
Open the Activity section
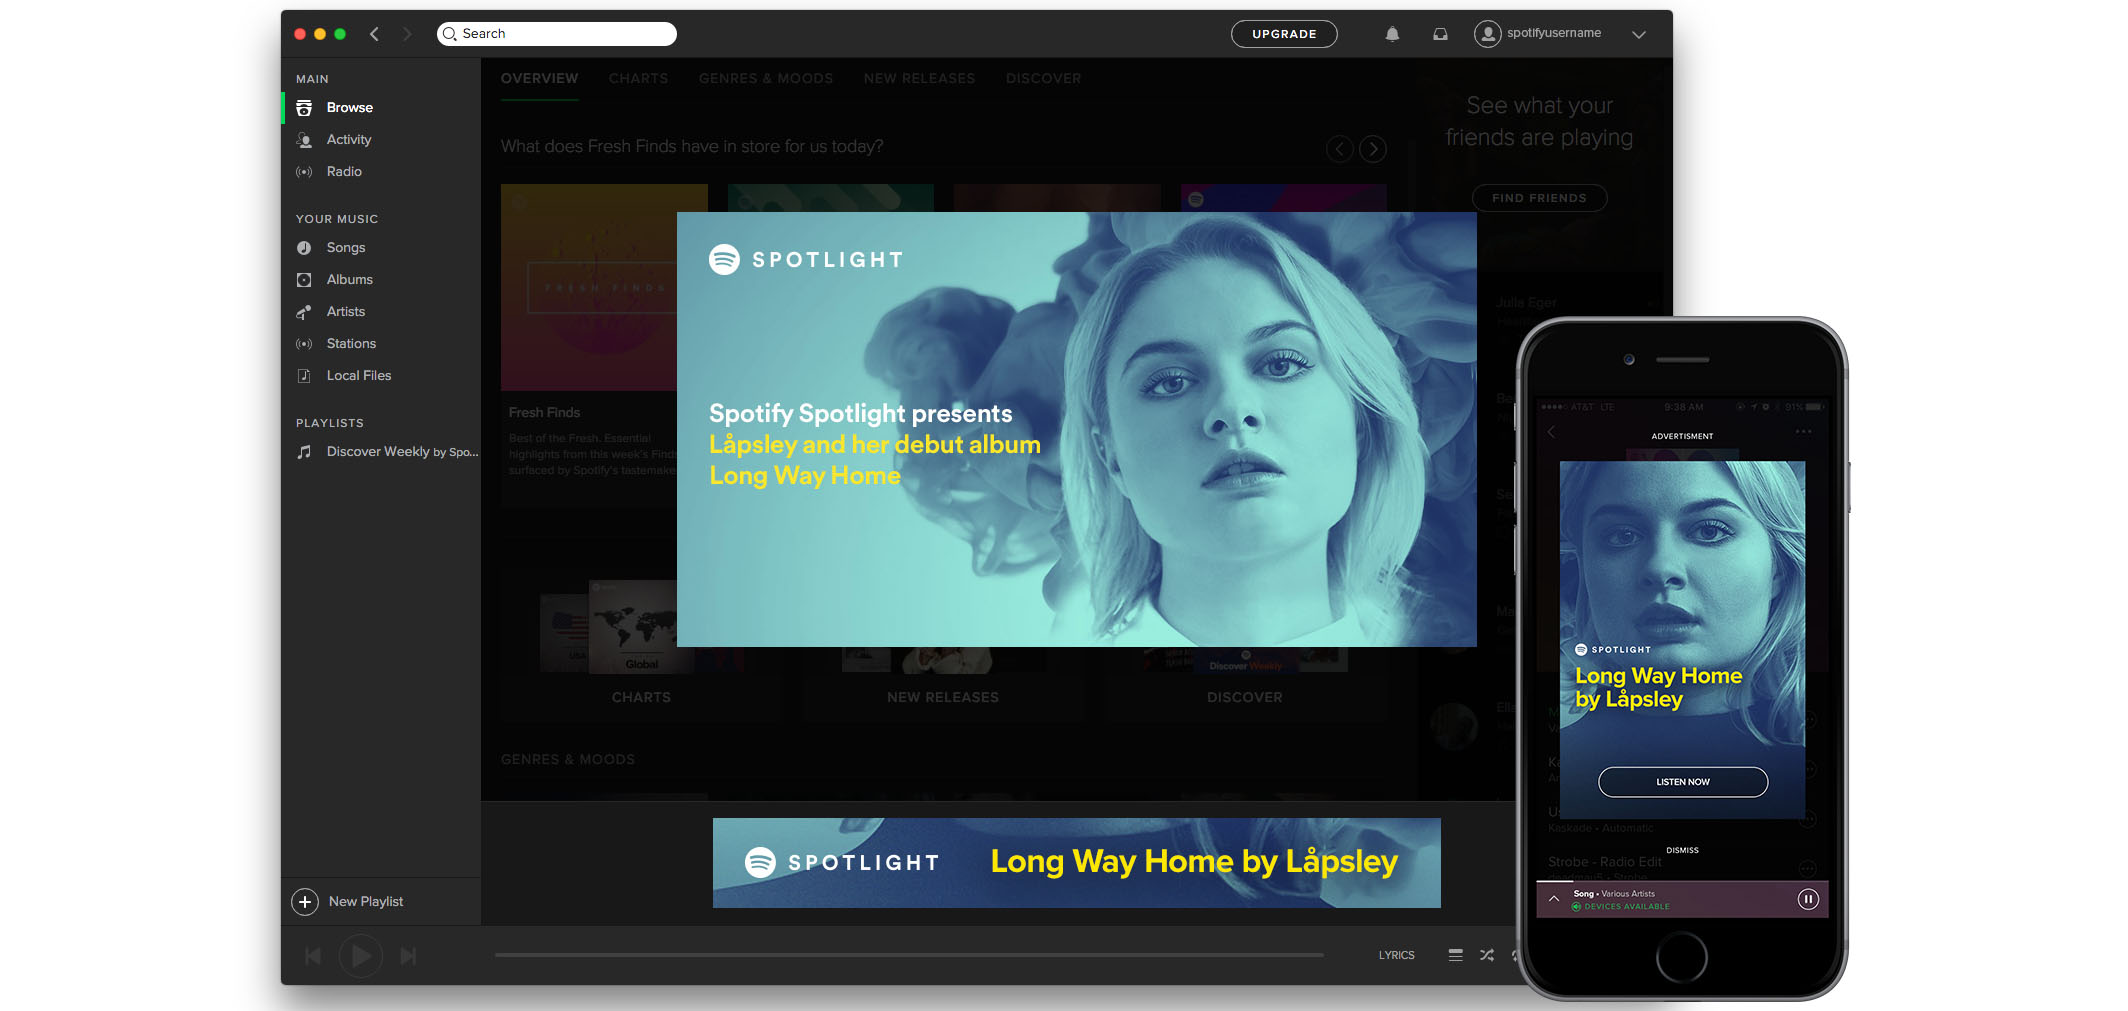[x=348, y=140]
